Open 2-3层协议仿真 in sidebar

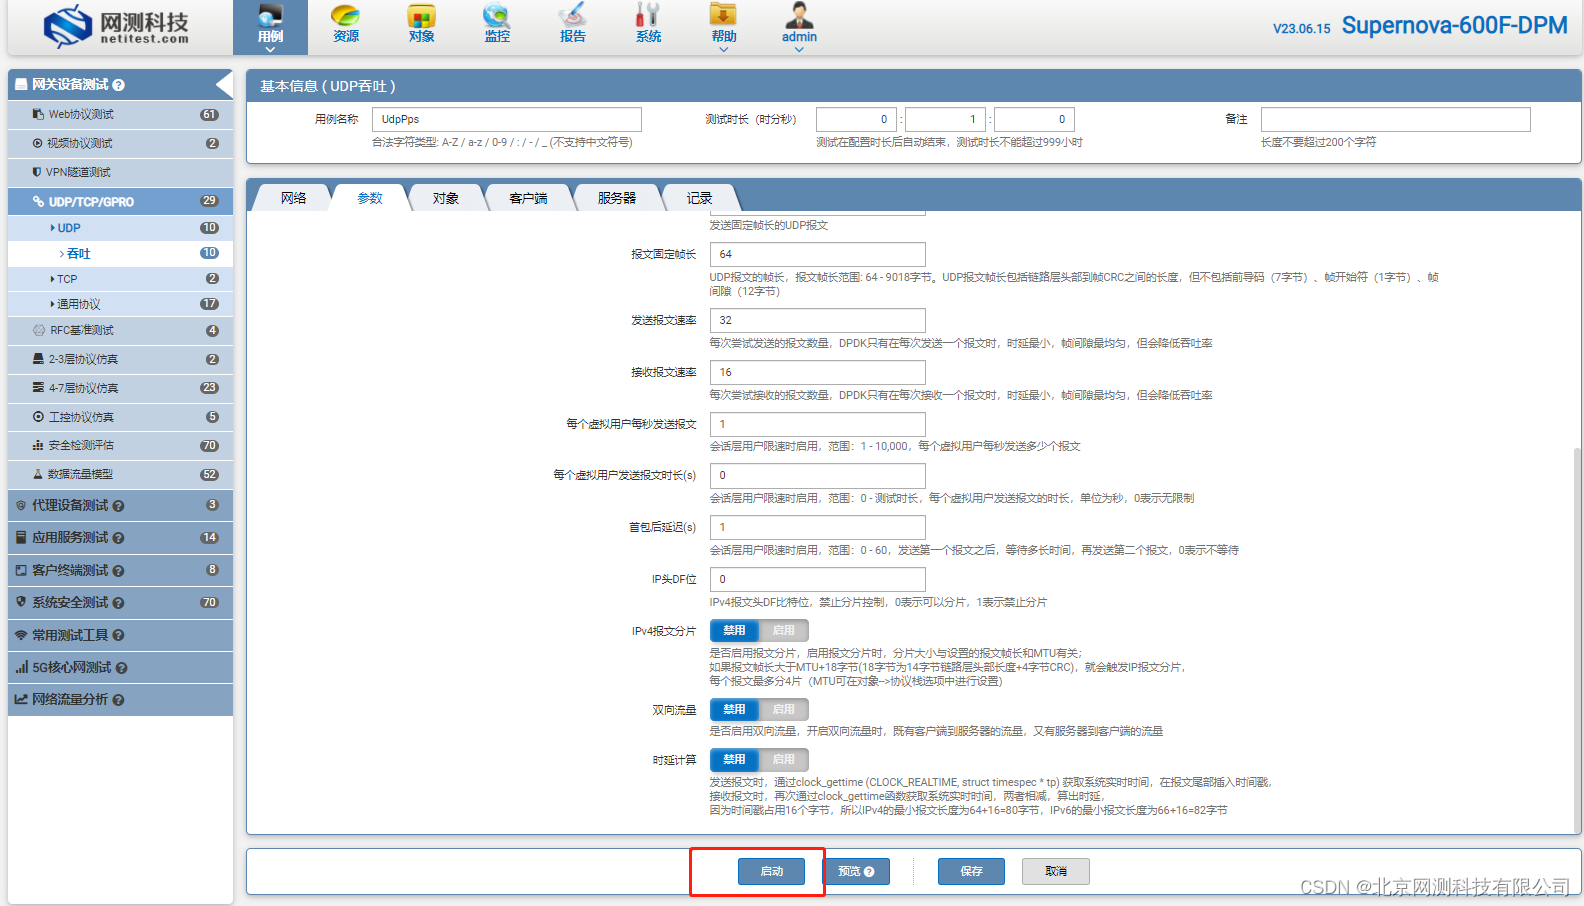click(120, 359)
